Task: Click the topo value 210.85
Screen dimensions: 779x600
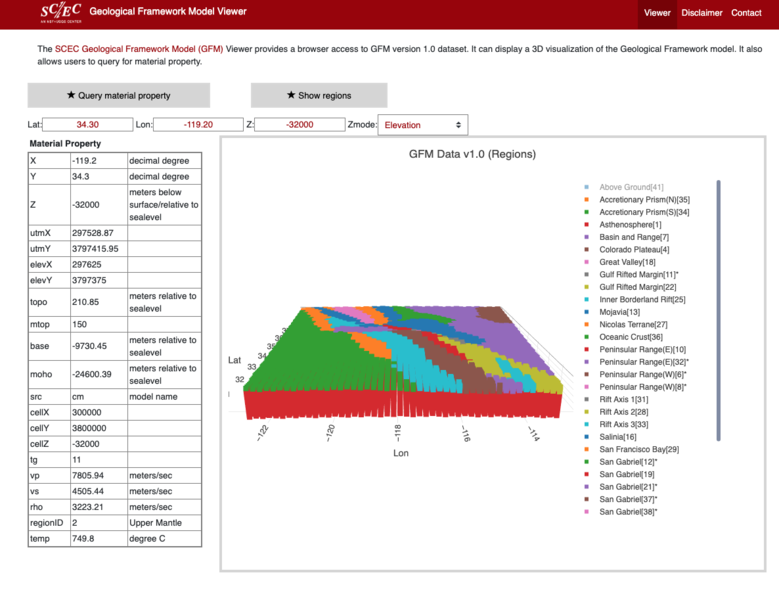Action: (x=85, y=302)
